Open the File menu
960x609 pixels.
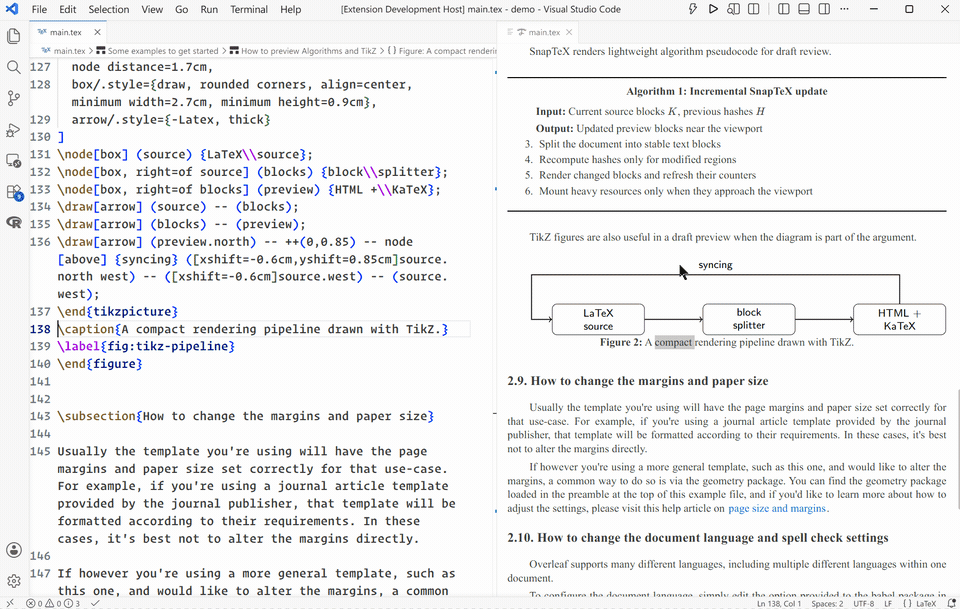coord(39,9)
